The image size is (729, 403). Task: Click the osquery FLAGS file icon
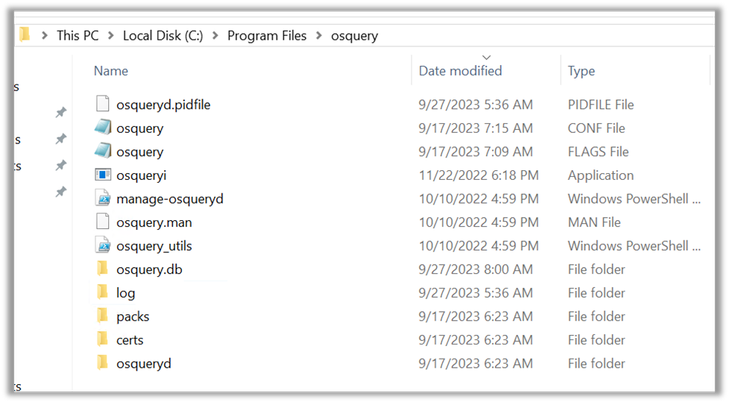[x=103, y=151]
